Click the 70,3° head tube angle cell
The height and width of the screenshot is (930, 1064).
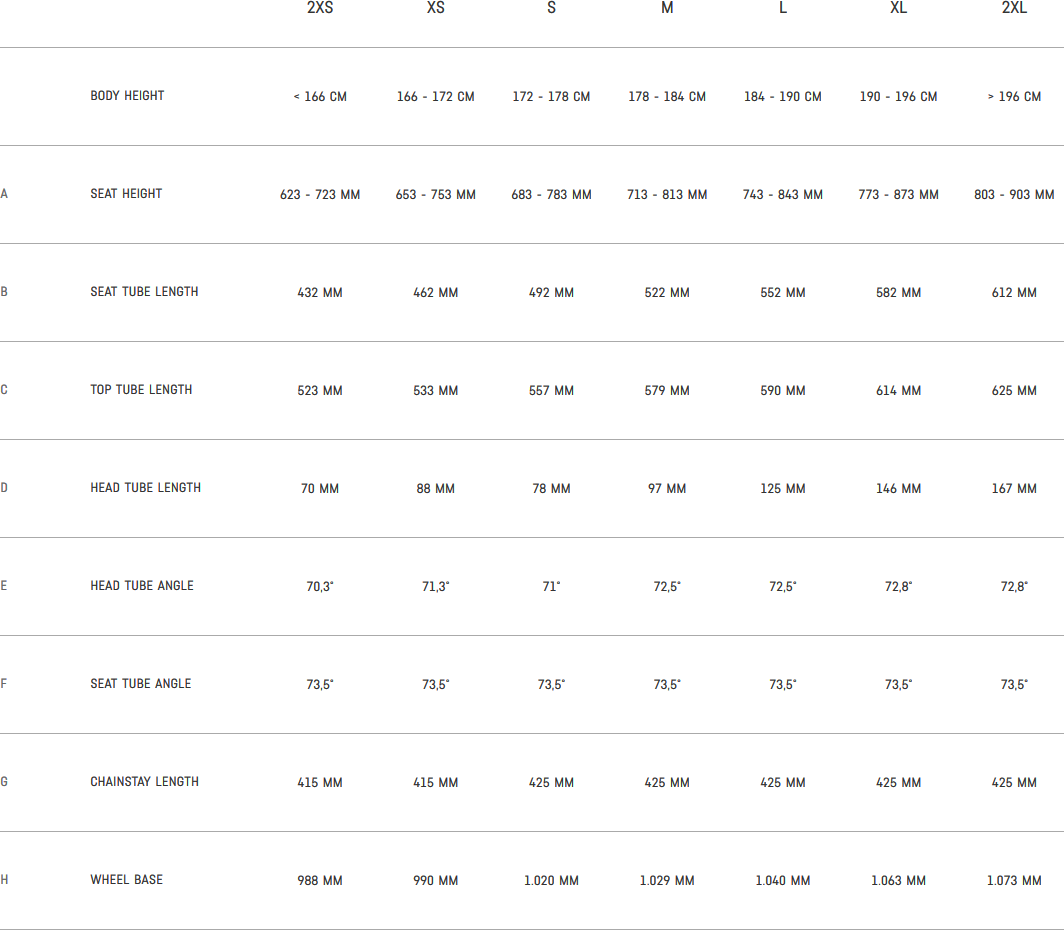click(320, 587)
